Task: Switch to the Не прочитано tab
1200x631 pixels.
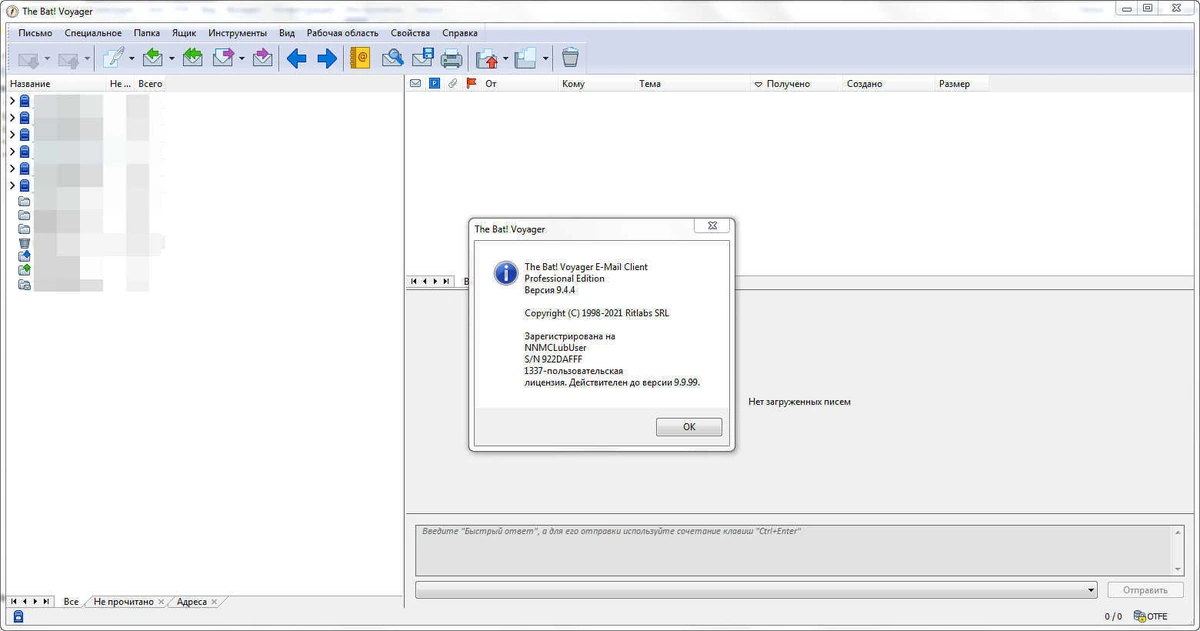Action: [124, 602]
